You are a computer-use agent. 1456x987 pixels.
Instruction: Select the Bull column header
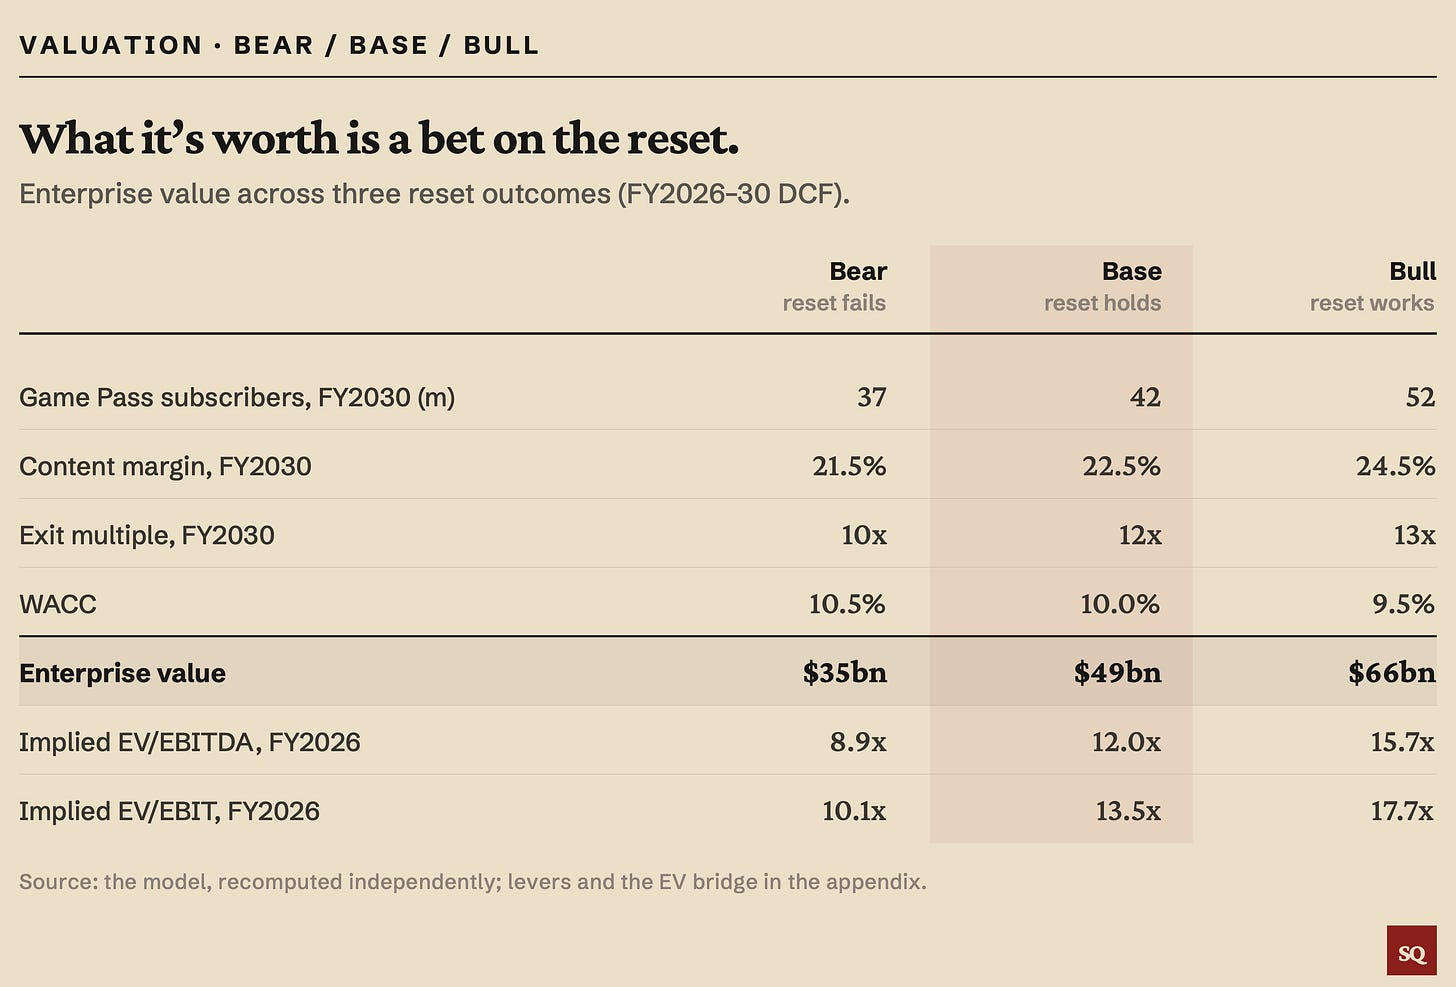(1412, 272)
